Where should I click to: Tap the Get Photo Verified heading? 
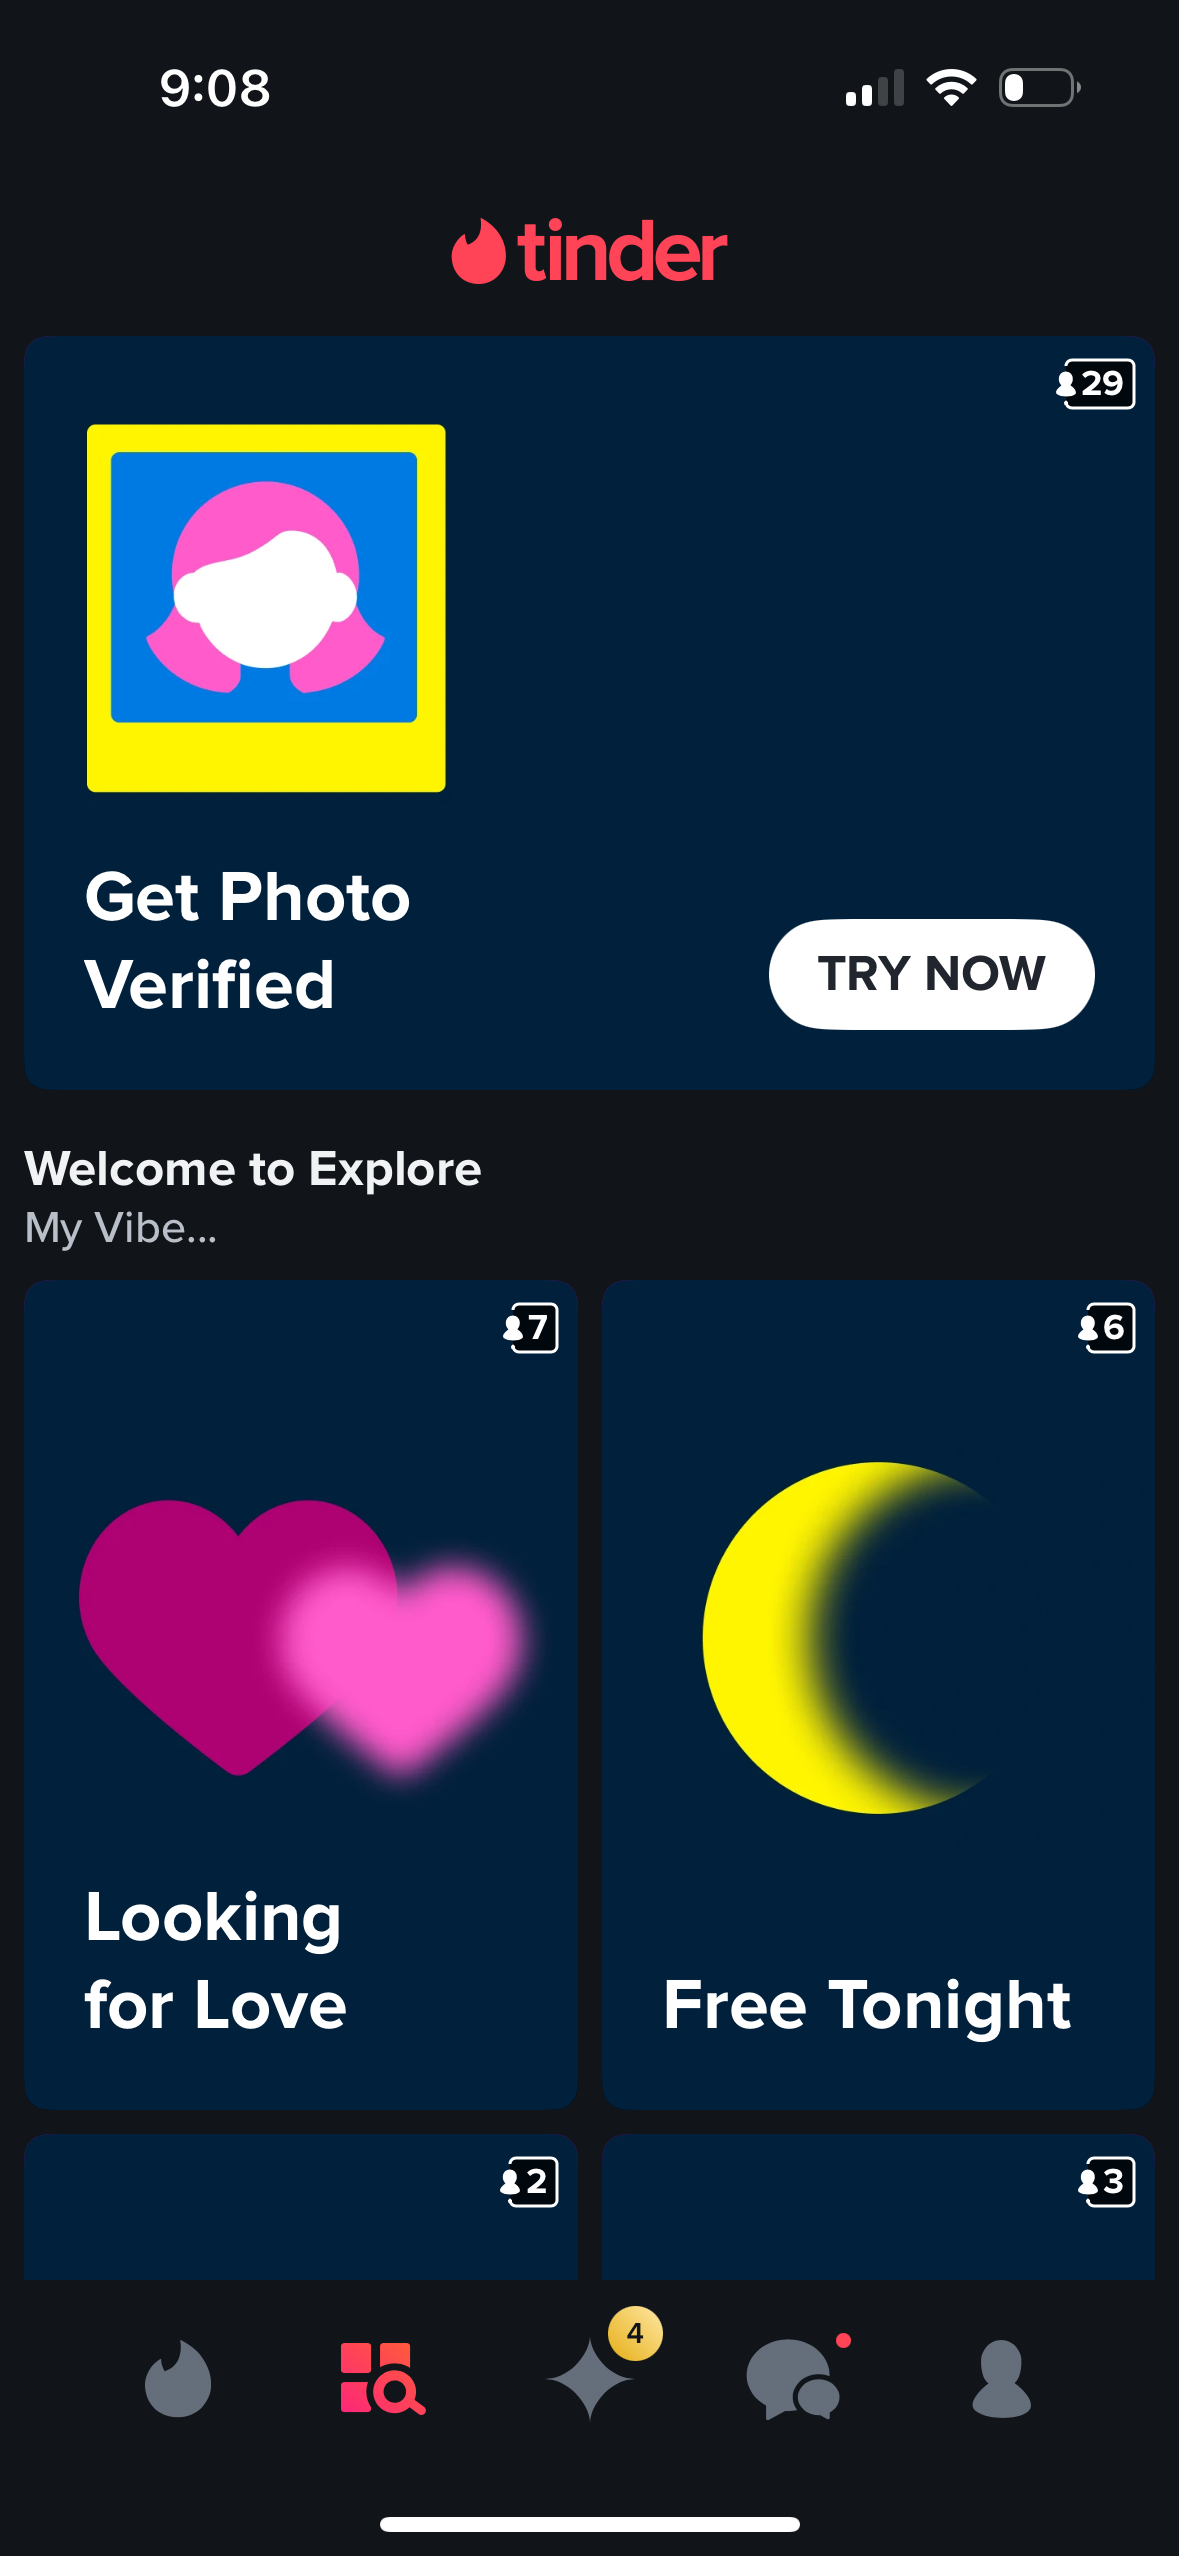(248, 940)
